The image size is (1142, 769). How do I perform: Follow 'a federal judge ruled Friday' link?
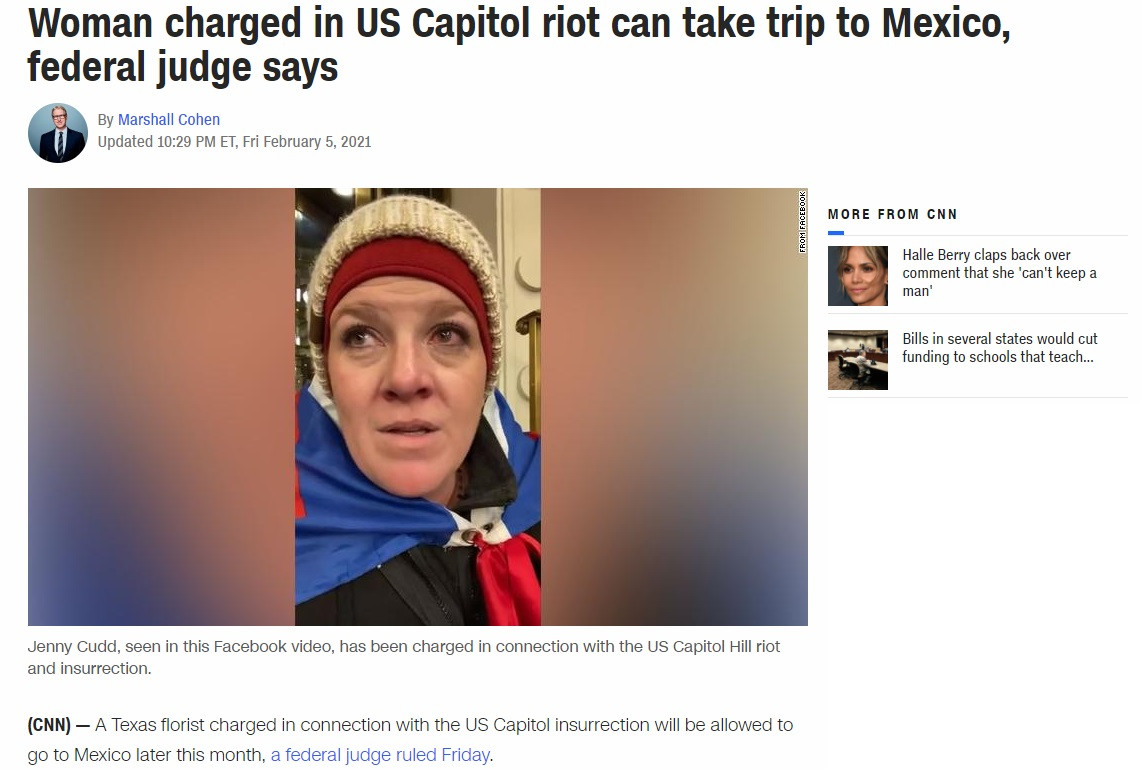(x=380, y=755)
